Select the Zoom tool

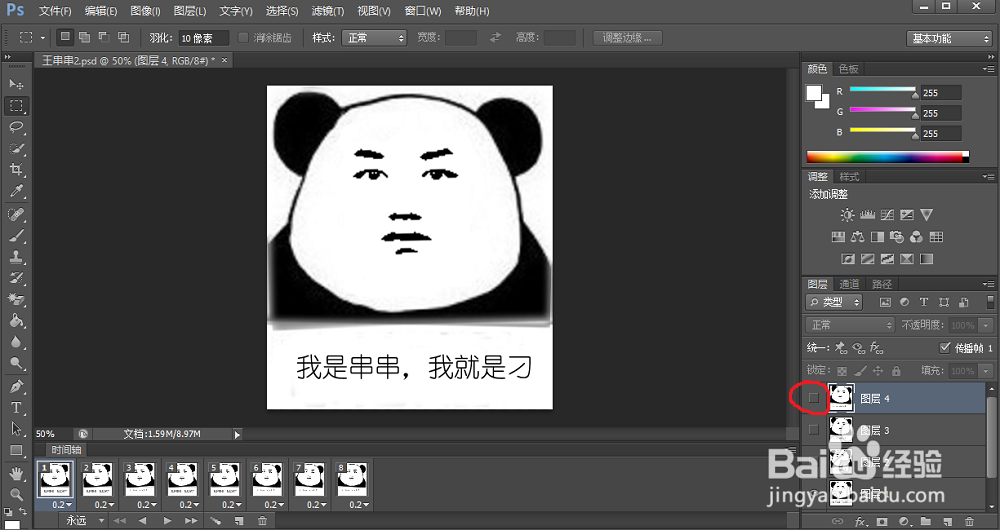click(x=16, y=494)
